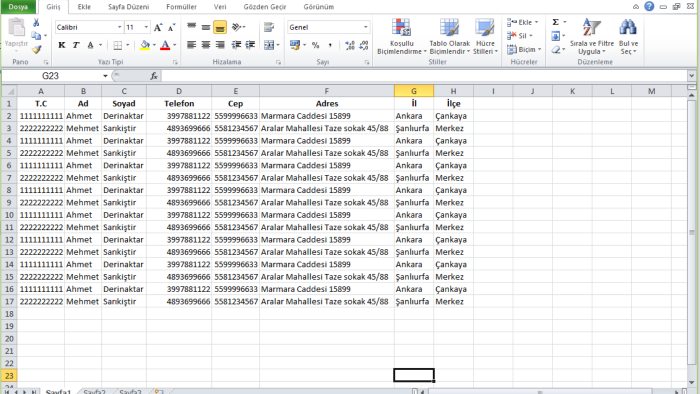The height and width of the screenshot is (394, 700).
Task: Click the Copy icon
Action: point(36,36)
